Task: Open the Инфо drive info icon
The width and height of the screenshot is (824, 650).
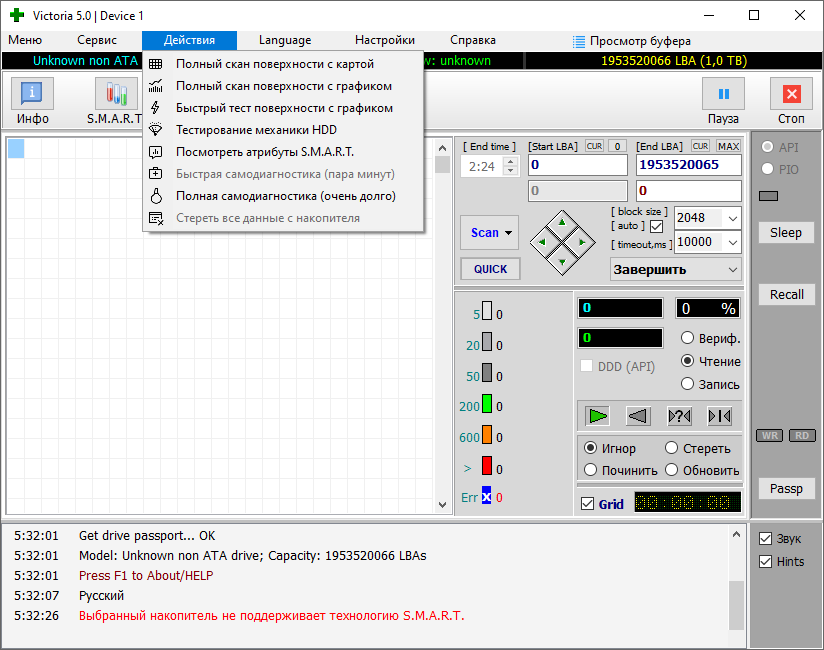Action: pos(32,93)
